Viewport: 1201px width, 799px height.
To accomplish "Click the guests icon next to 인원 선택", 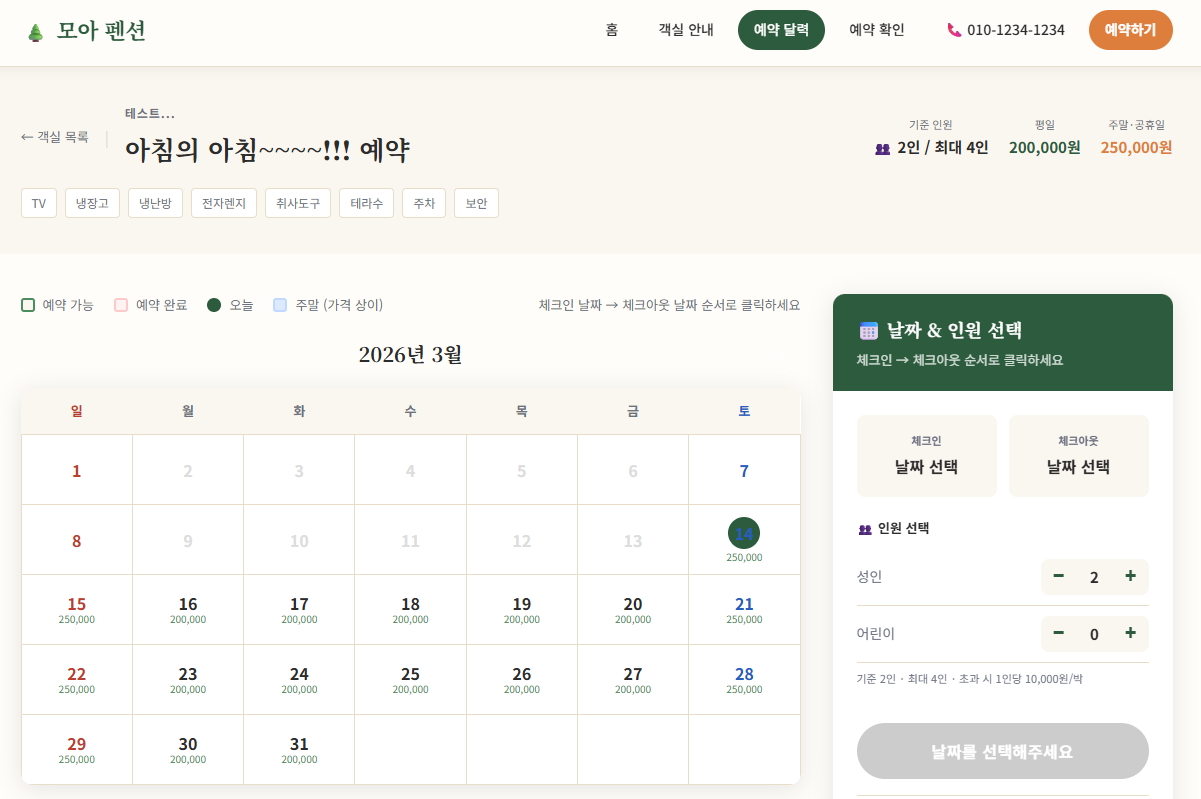I will pyautogui.click(x=865, y=529).
